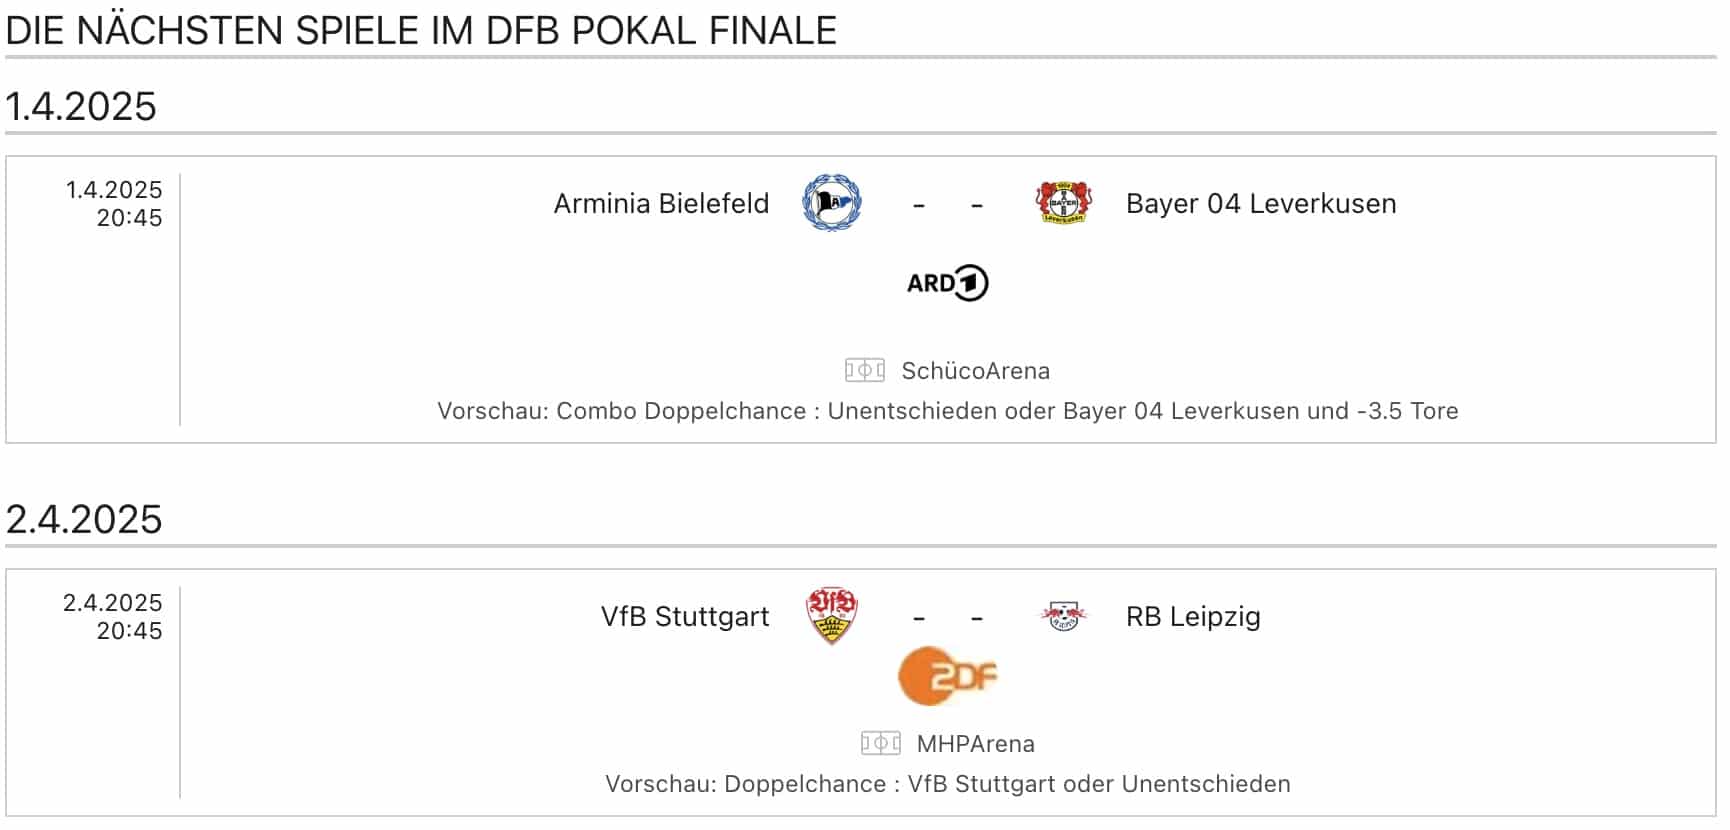This screenshot has height=830, width=1730.
Task: Click the Arminia Bielefeld club crest
Action: point(832,203)
